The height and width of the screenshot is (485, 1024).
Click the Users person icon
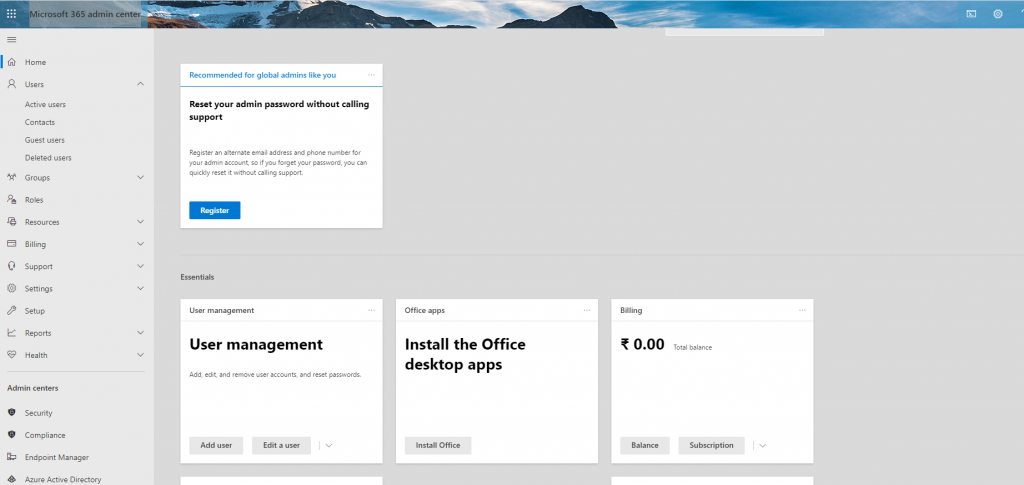(x=11, y=84)
